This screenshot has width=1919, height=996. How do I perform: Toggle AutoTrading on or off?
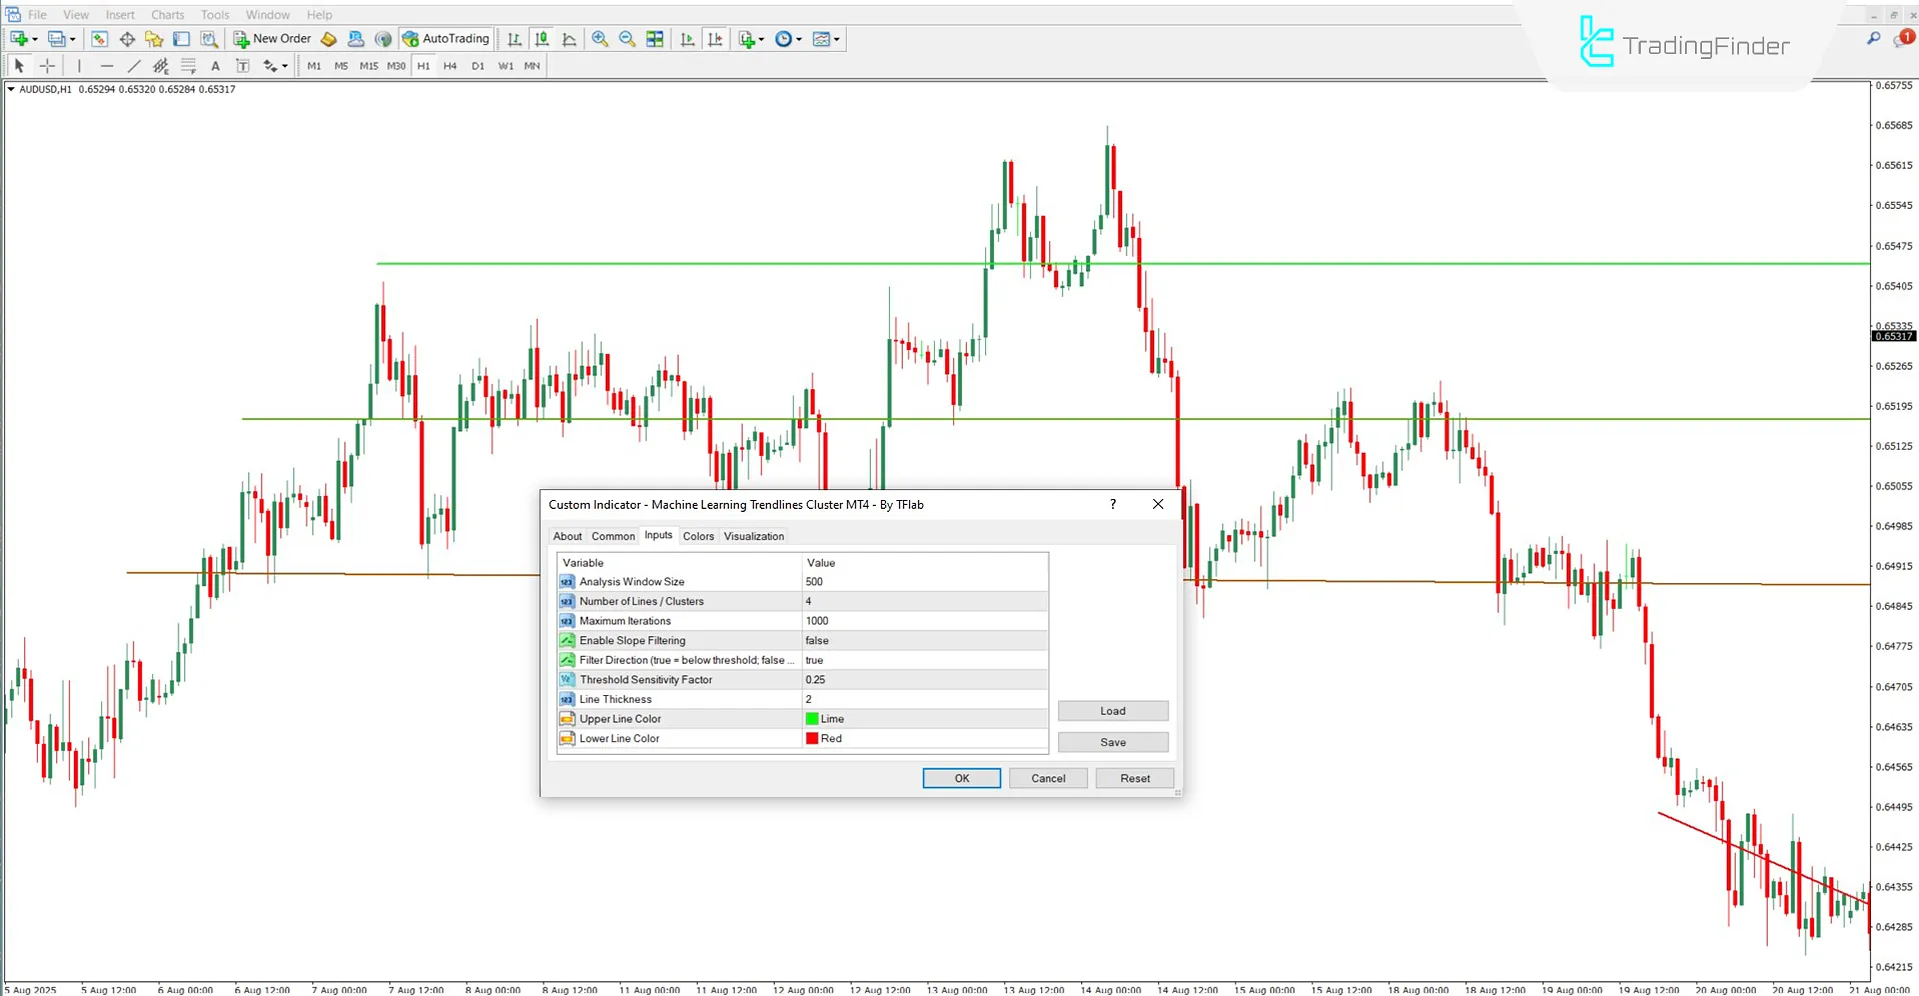[x=445, y=38]
